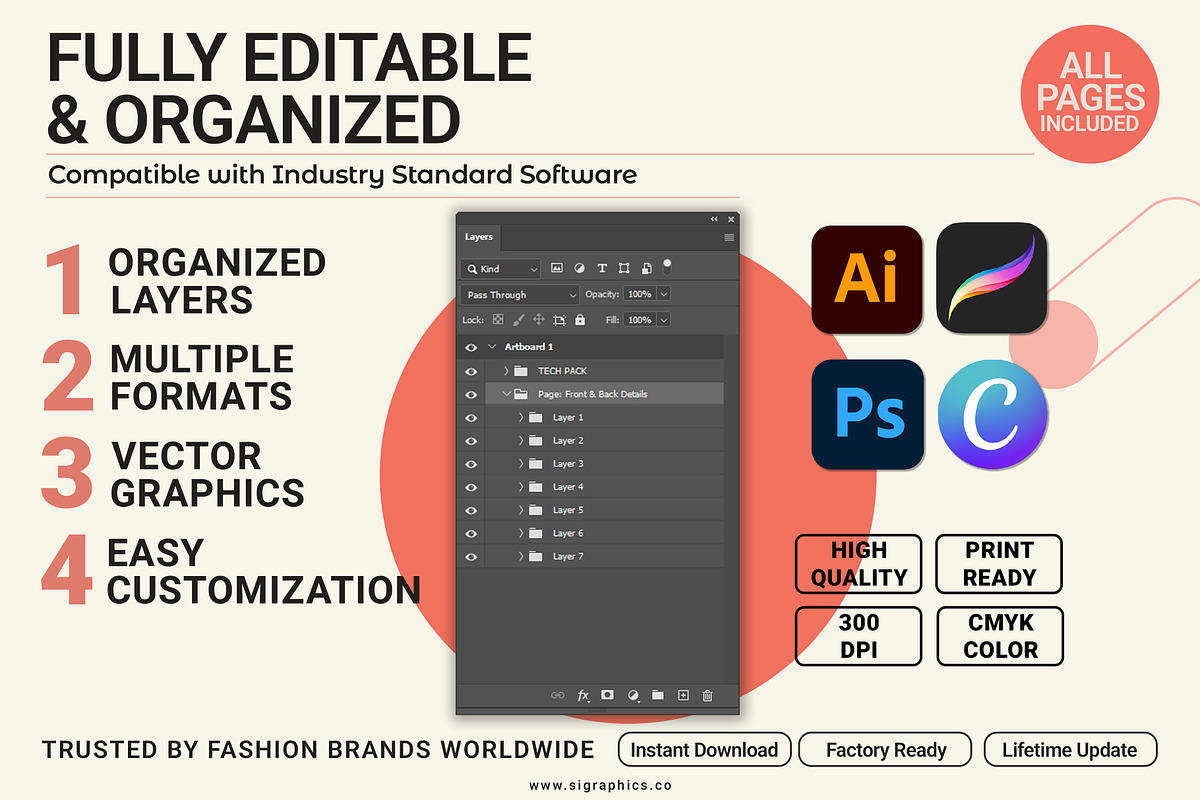1200x800 pixels.
Task: Filter for type layers icon
Action: [x=602, y=268]
